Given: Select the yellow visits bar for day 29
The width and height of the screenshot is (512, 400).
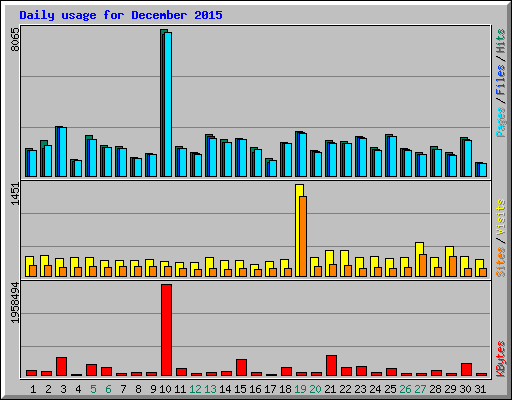Looking at the screenshot, I should point(449,261).
